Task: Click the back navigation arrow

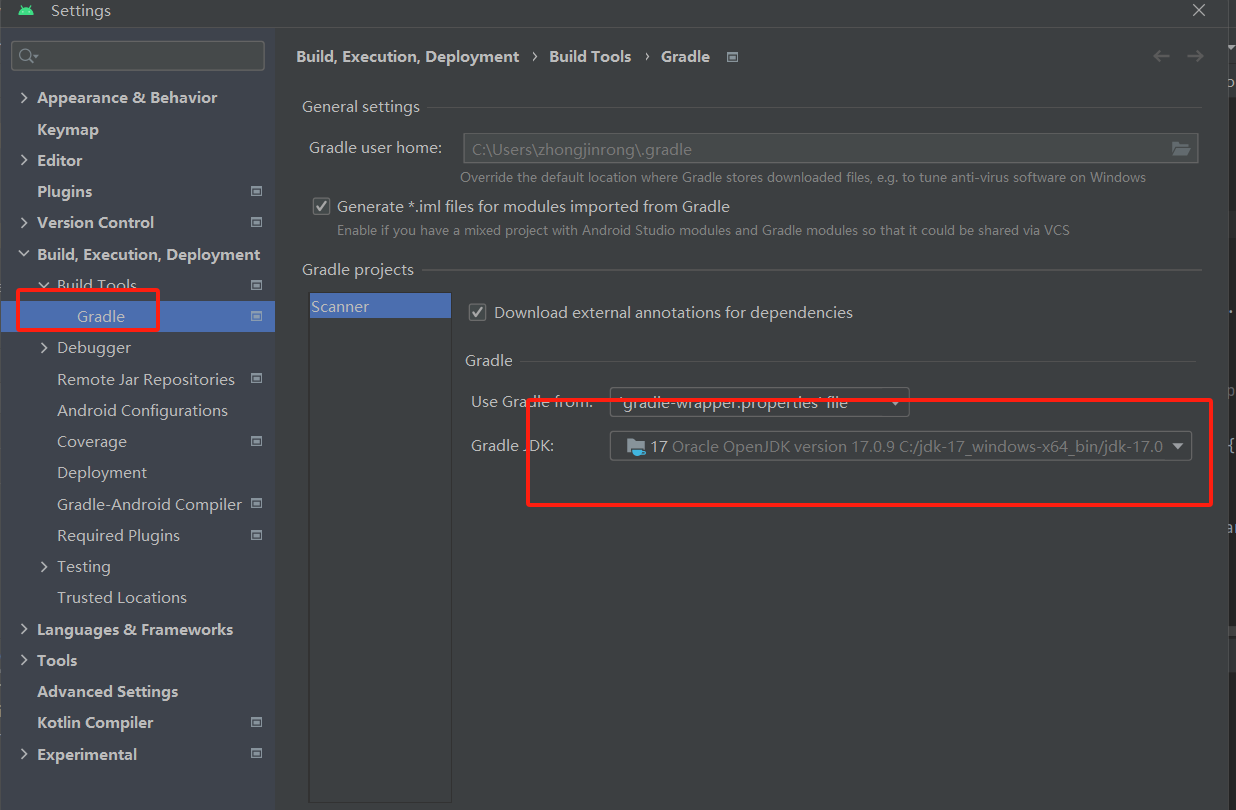Action: [x=1161, y=56]
